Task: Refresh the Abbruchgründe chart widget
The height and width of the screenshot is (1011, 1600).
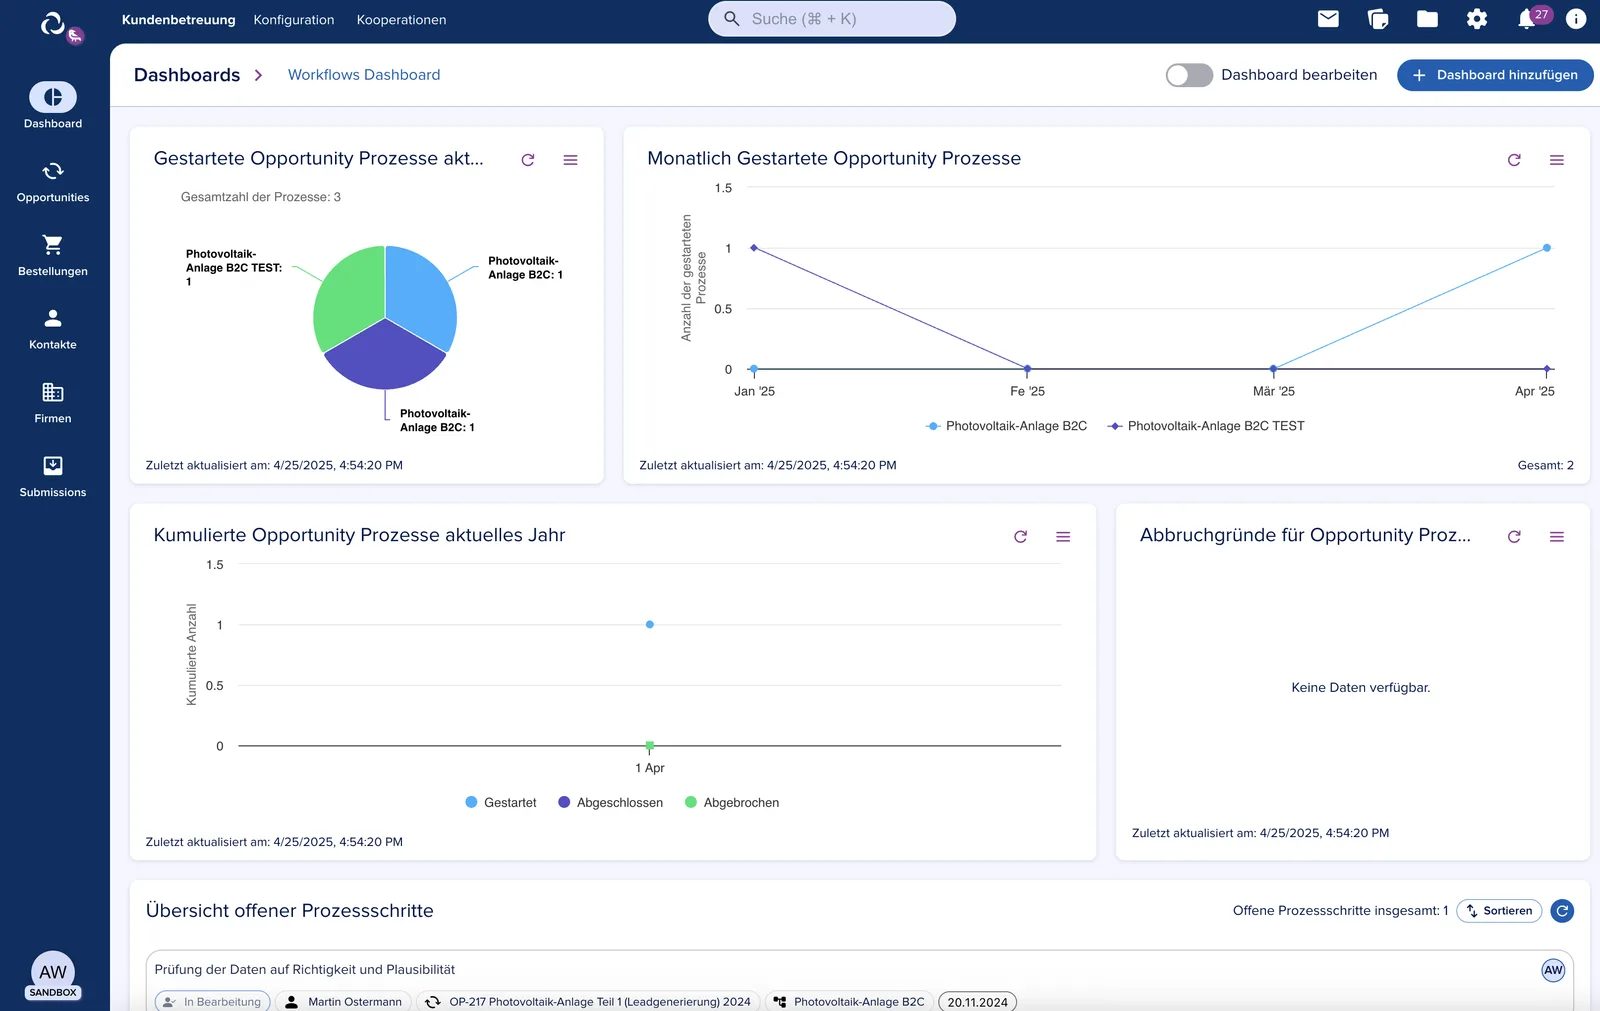Action: (1514, 537)
